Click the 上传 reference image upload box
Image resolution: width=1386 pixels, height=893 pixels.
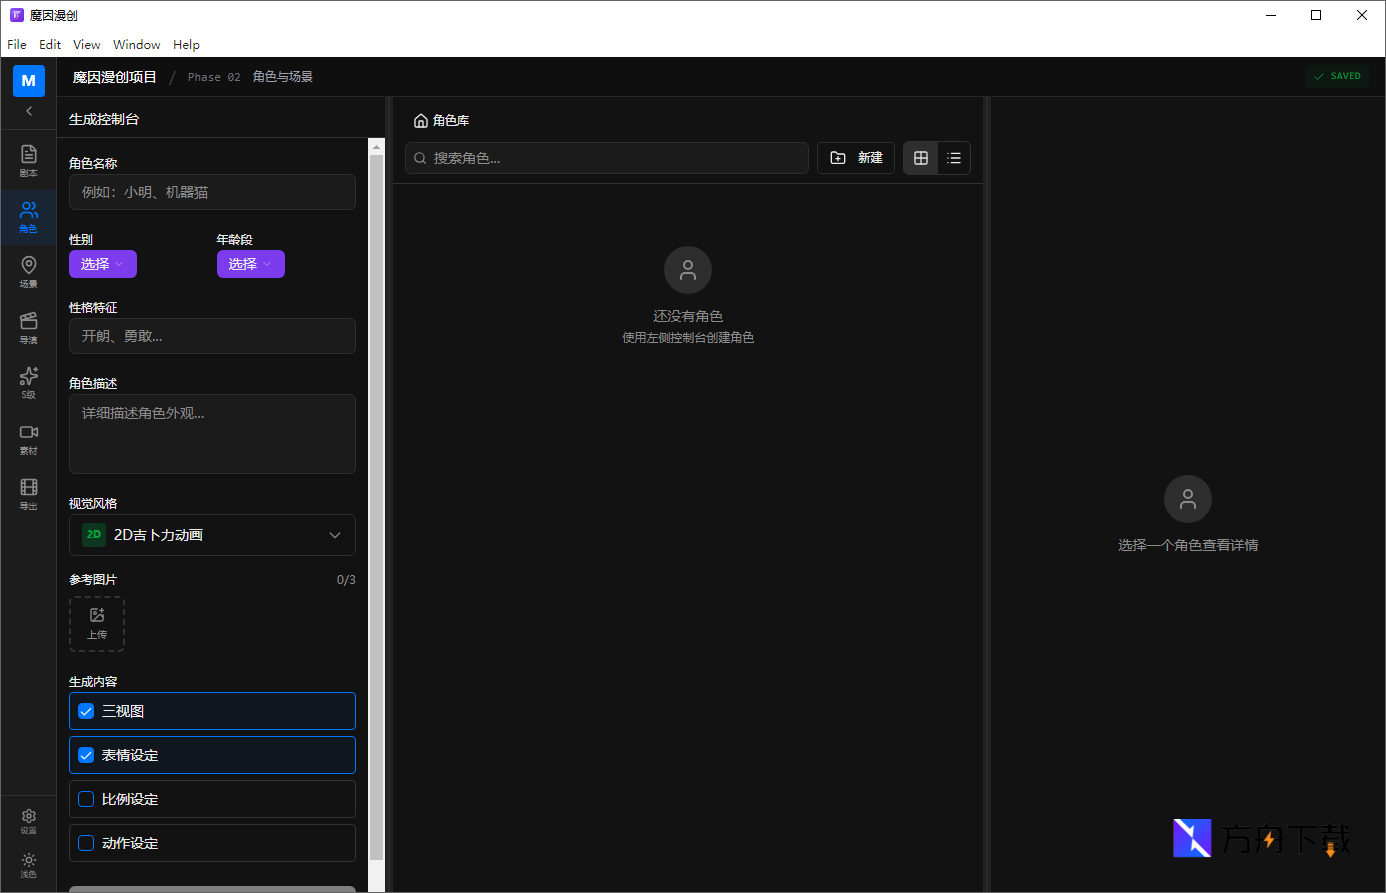(x=97, y=623)
